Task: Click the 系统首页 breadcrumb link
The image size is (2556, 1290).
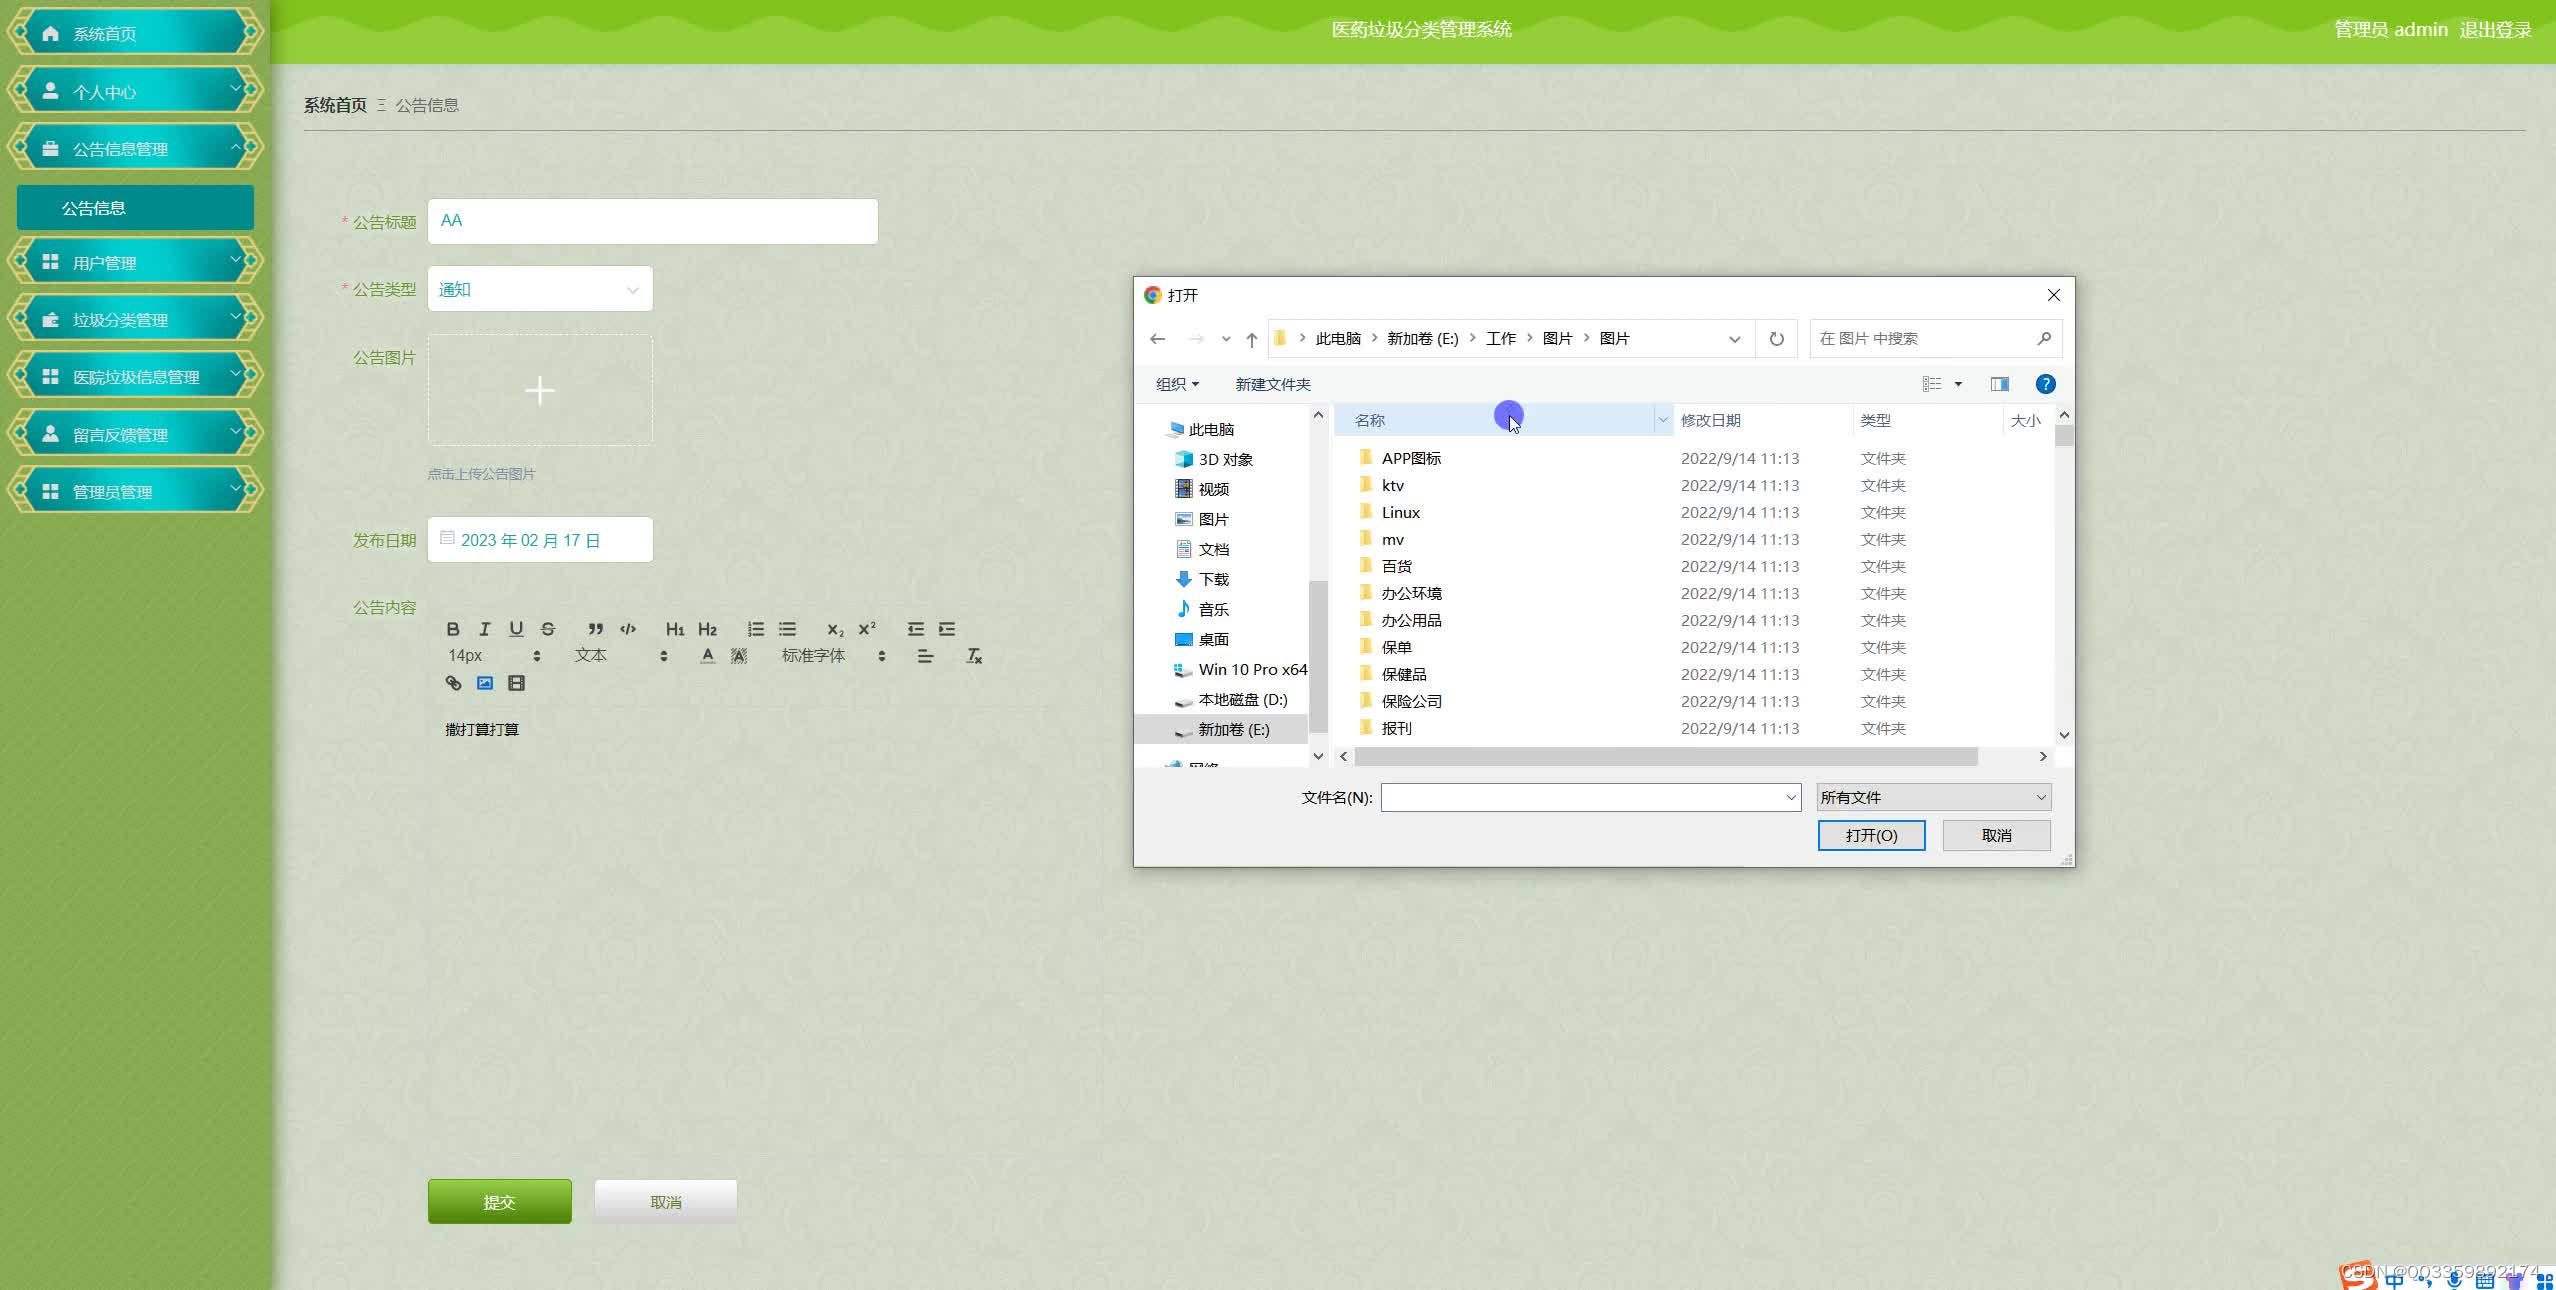Action: [335, 105]
